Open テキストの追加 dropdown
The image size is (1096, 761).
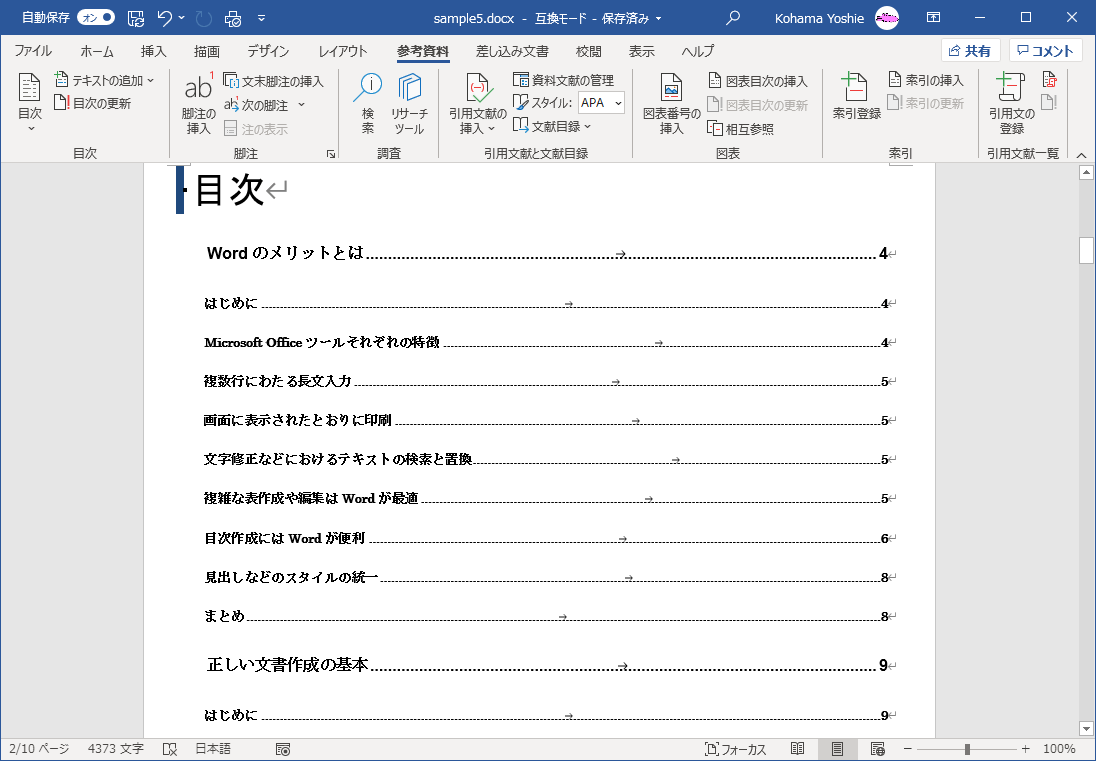coord(105,80)
